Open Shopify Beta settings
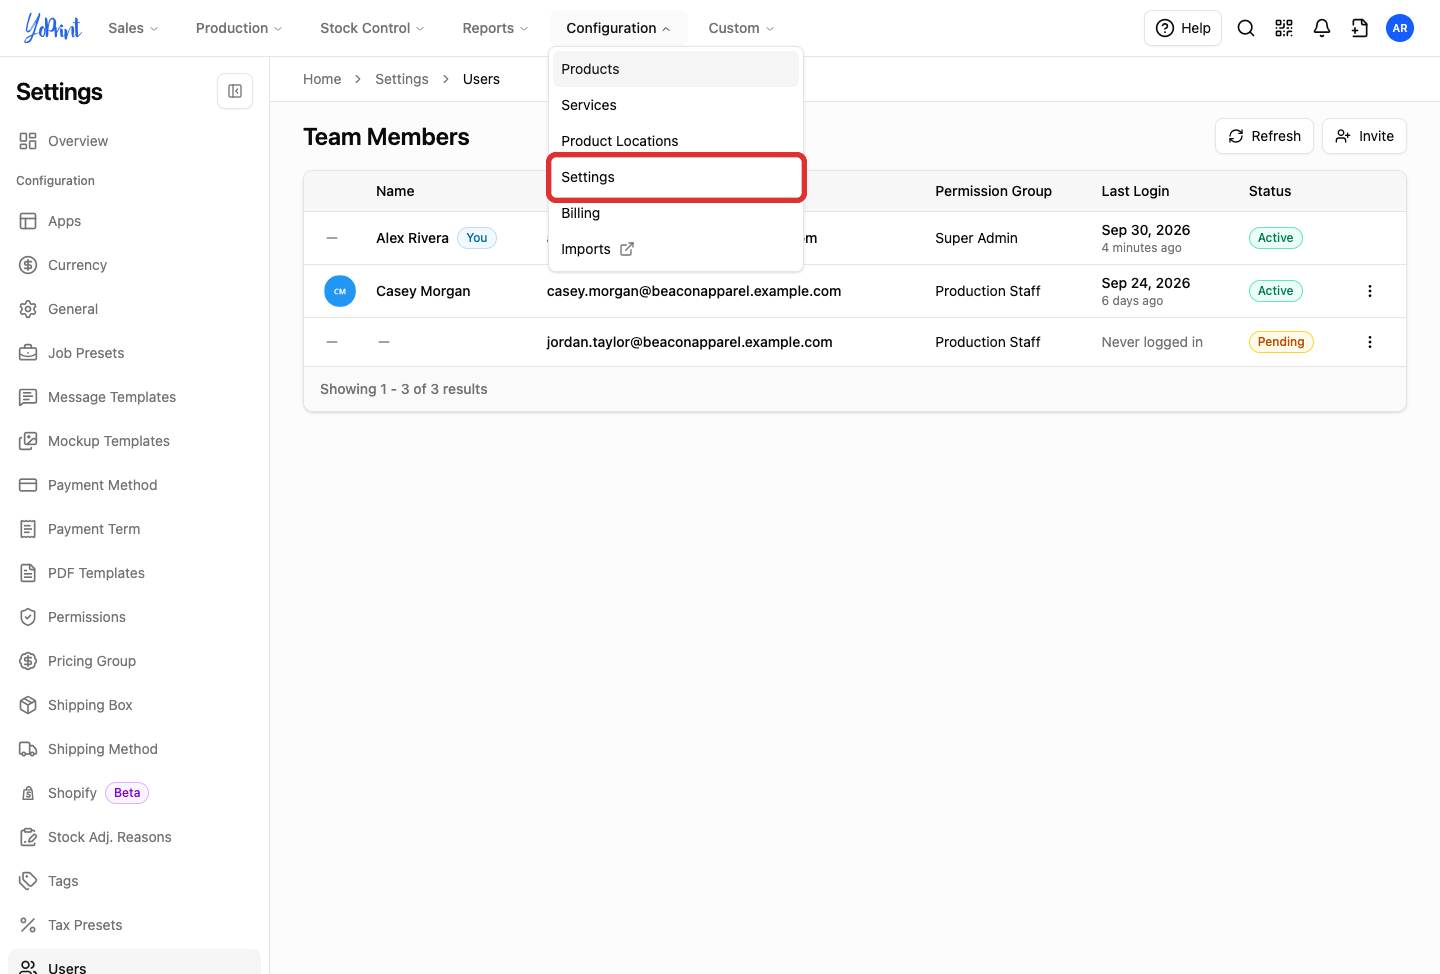 [134, 793]
